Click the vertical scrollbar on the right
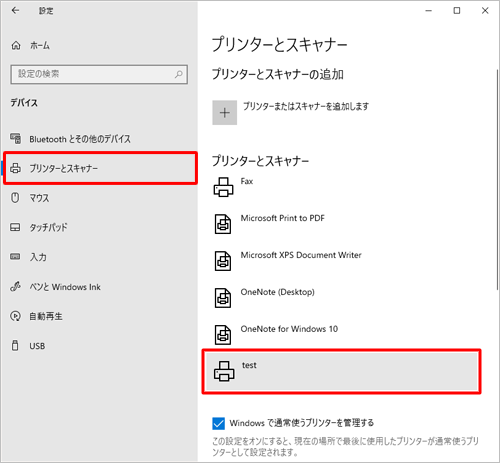This screenshot has width=500, height=463. pyautogui.click(x=498, y=180)
